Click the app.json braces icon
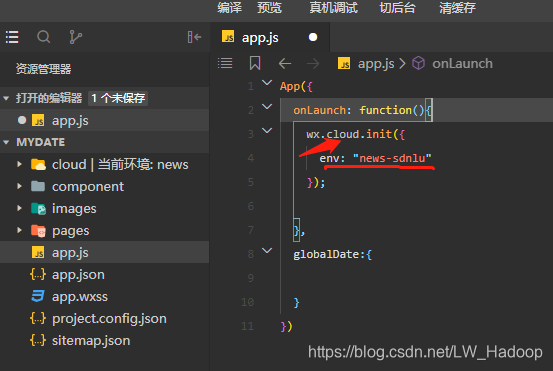The width and height of the screenshot is (553, 371). (x=38, y=274)
